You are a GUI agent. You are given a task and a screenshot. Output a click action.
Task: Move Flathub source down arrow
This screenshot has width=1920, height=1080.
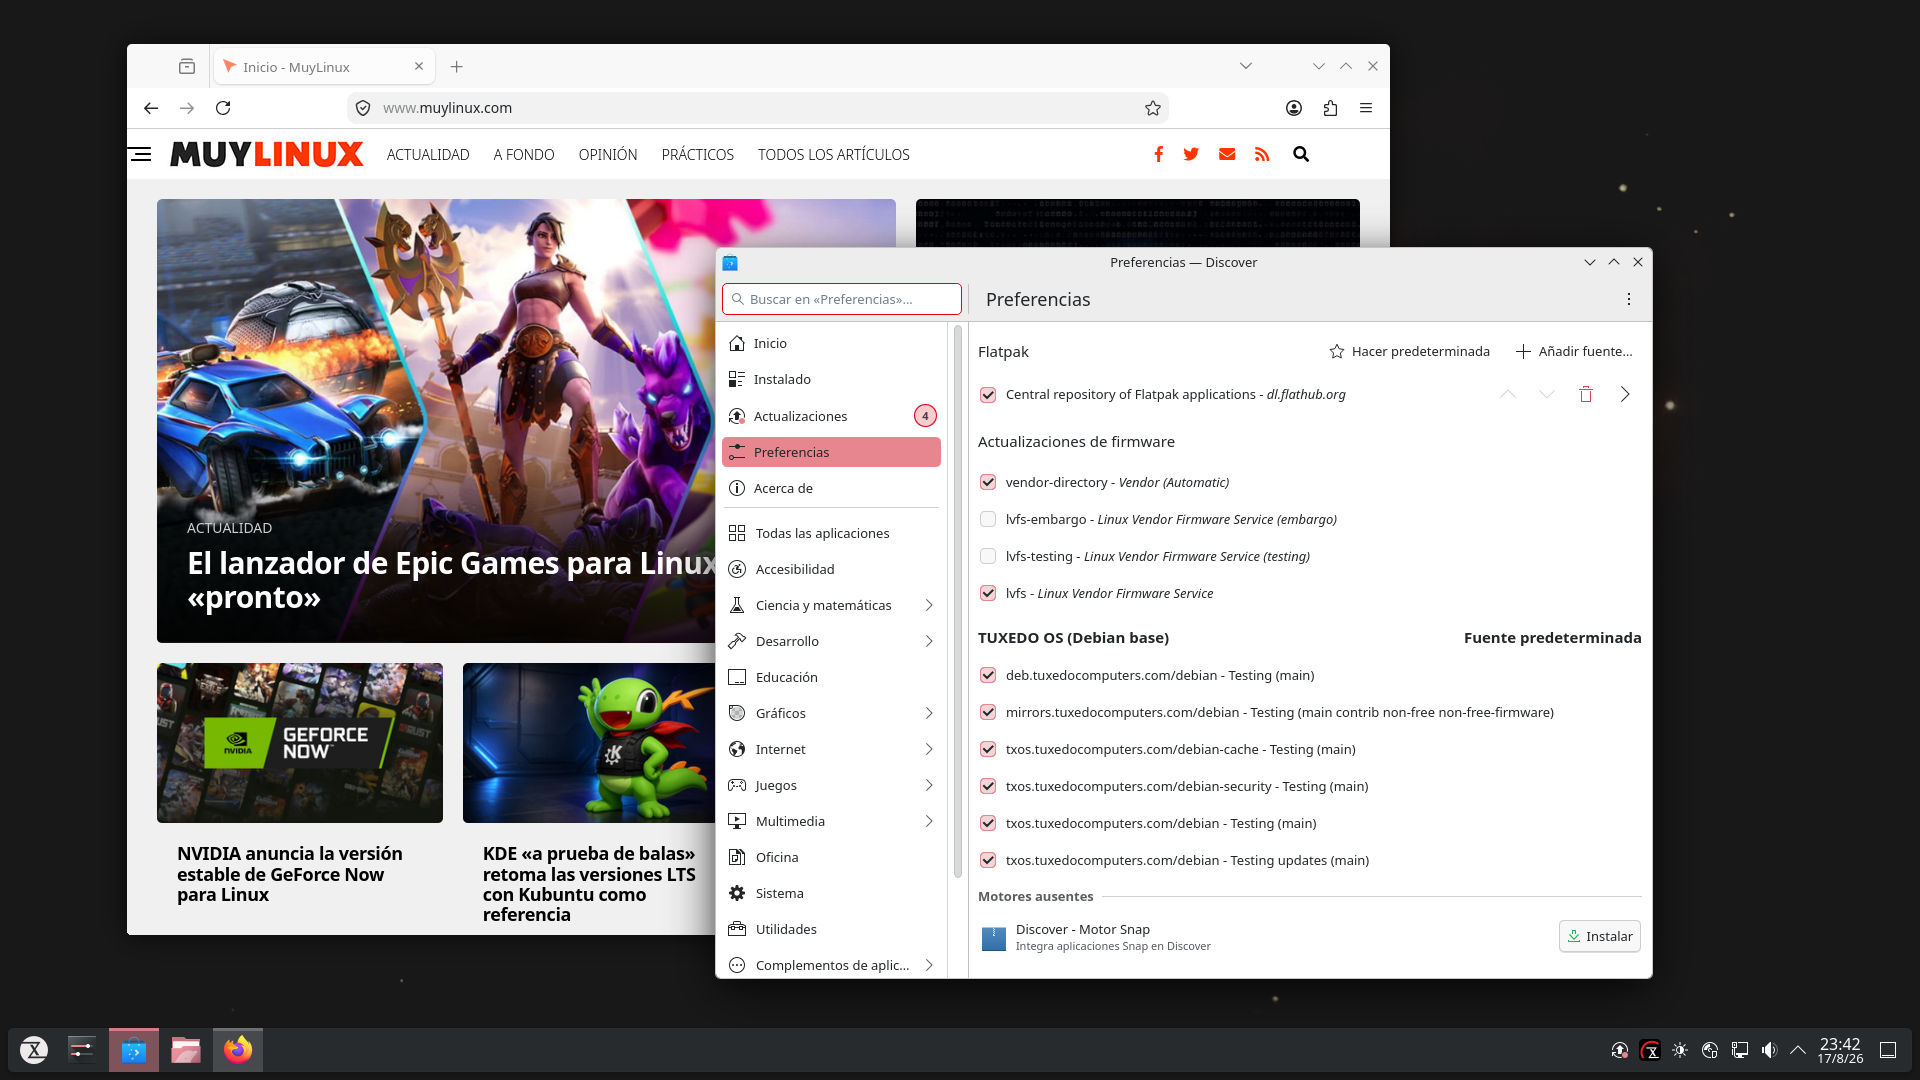[1547, 394]
